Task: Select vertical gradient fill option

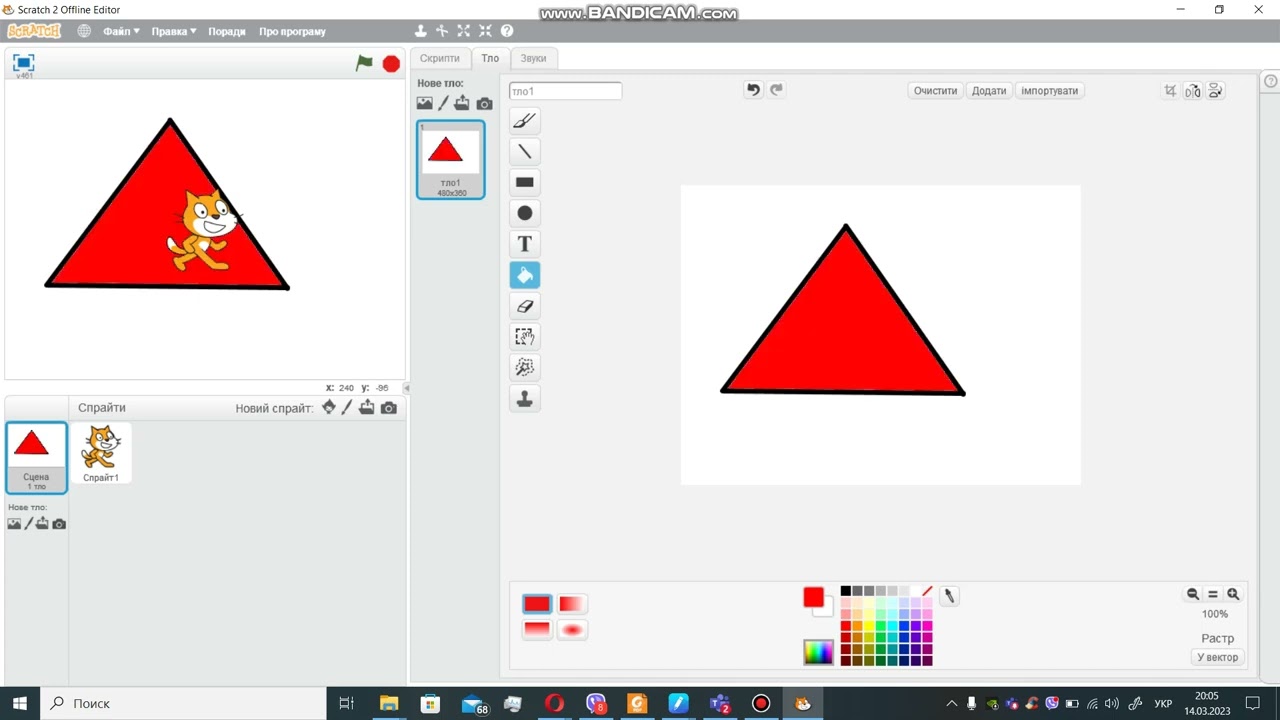Action: pyautogui.click(x=537, y=630)
